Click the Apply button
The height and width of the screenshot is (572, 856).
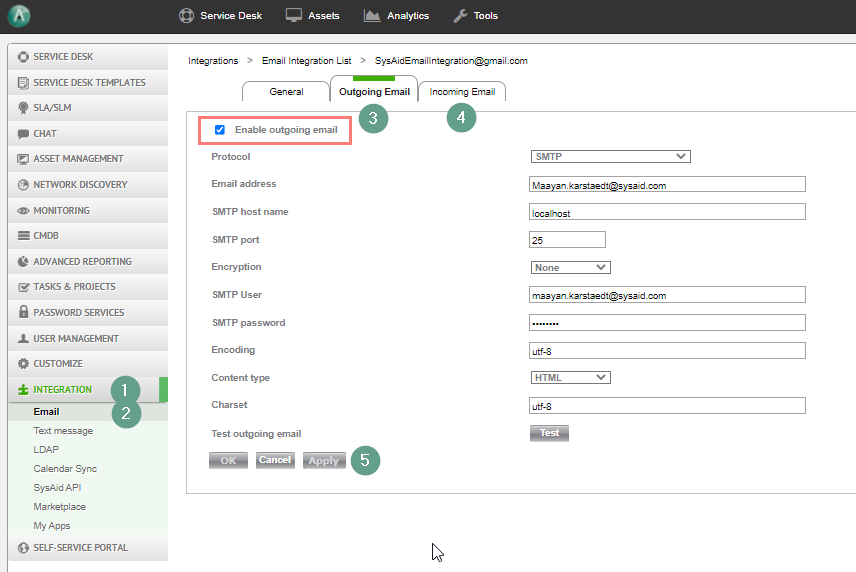pos(324,461)
